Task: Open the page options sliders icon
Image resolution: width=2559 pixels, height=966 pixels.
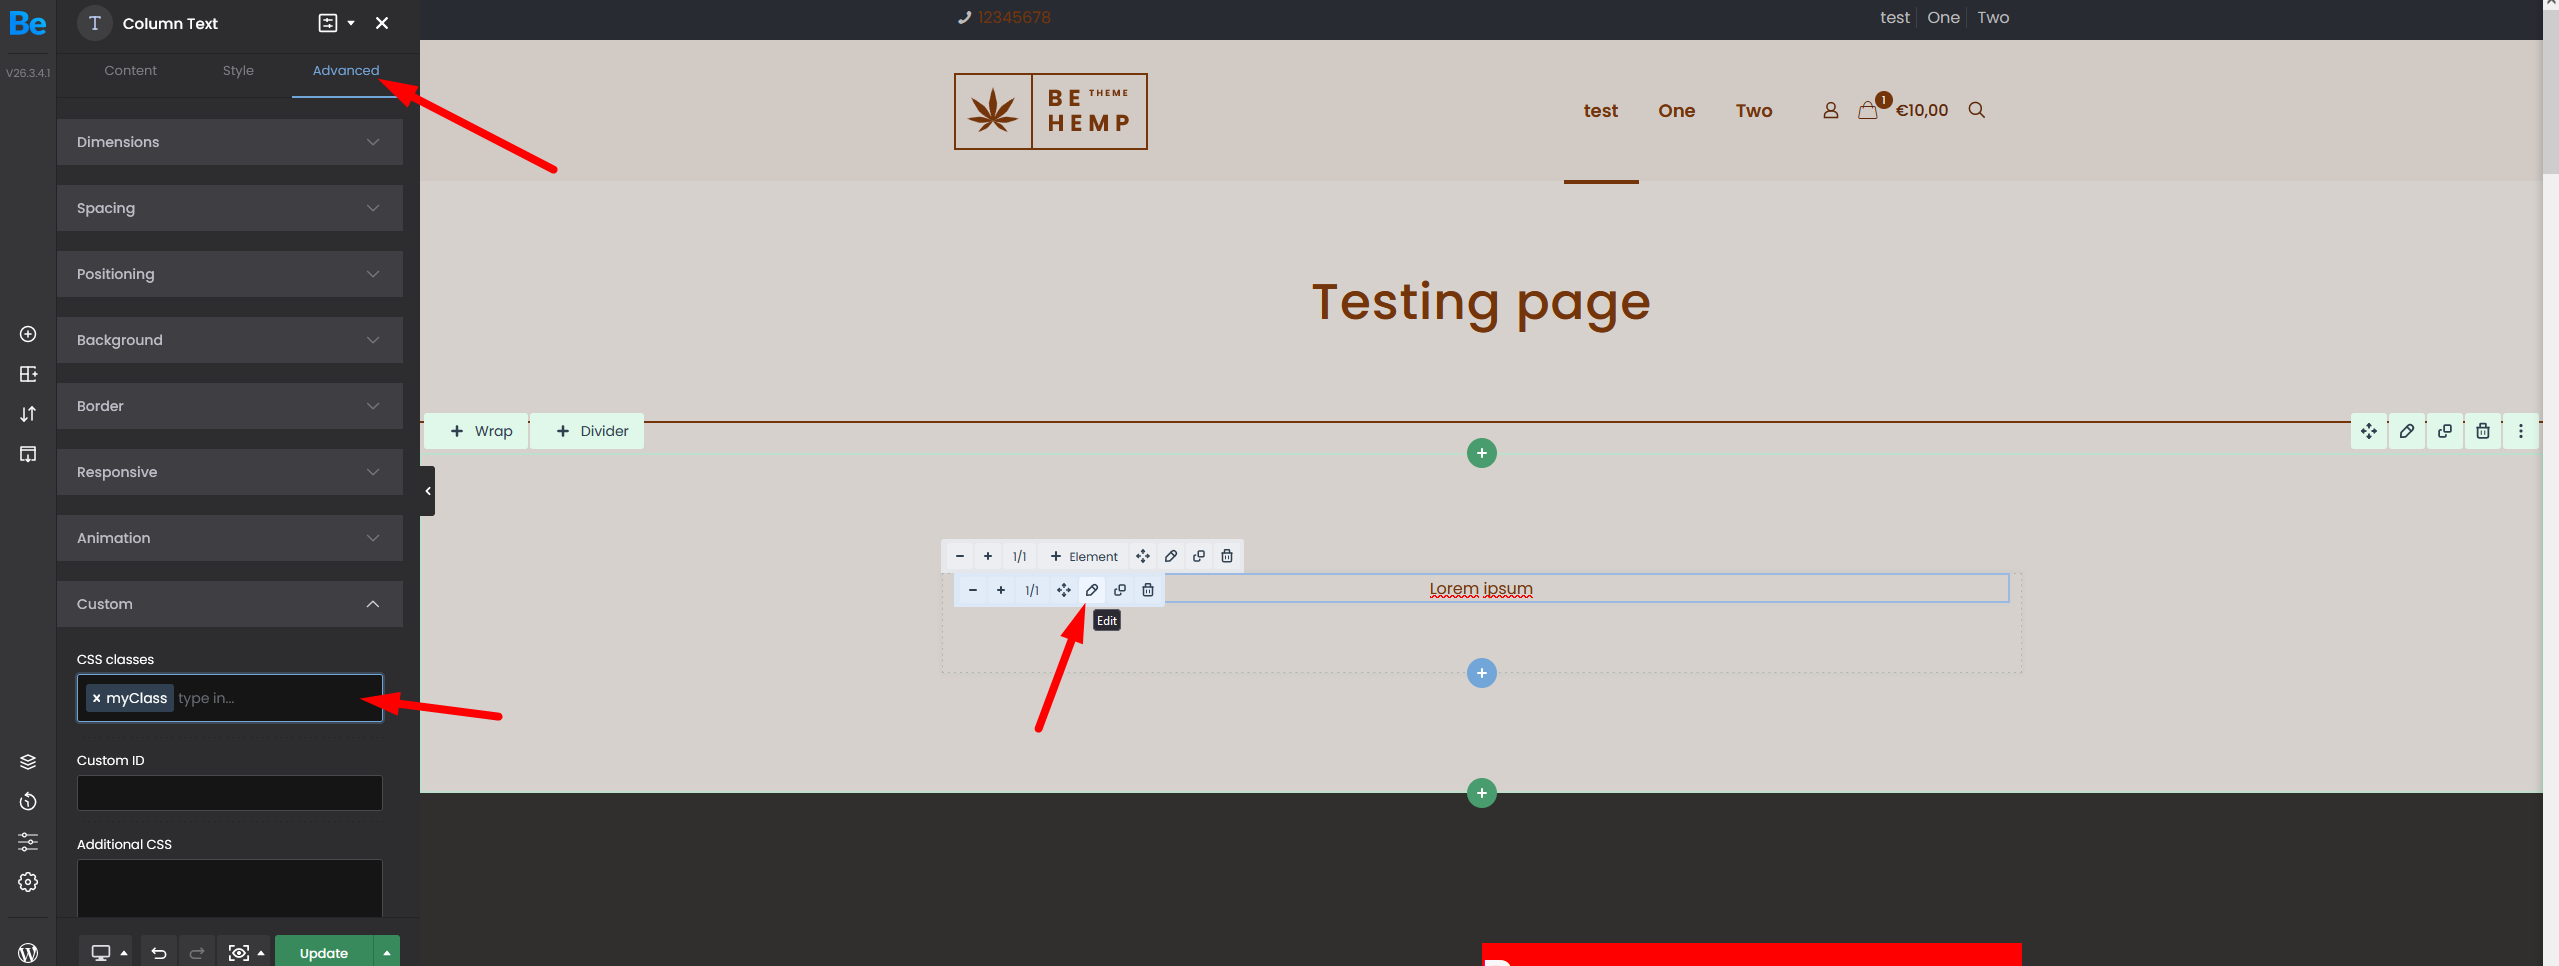Action: click(28, 842)
